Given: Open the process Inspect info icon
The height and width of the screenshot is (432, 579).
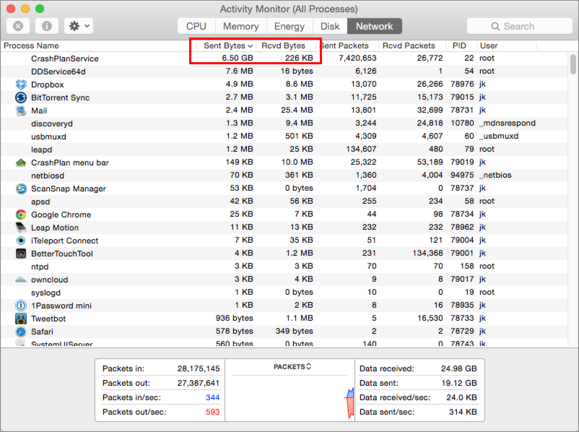Looking at the screenshot, I should click(x=47, y=26).
